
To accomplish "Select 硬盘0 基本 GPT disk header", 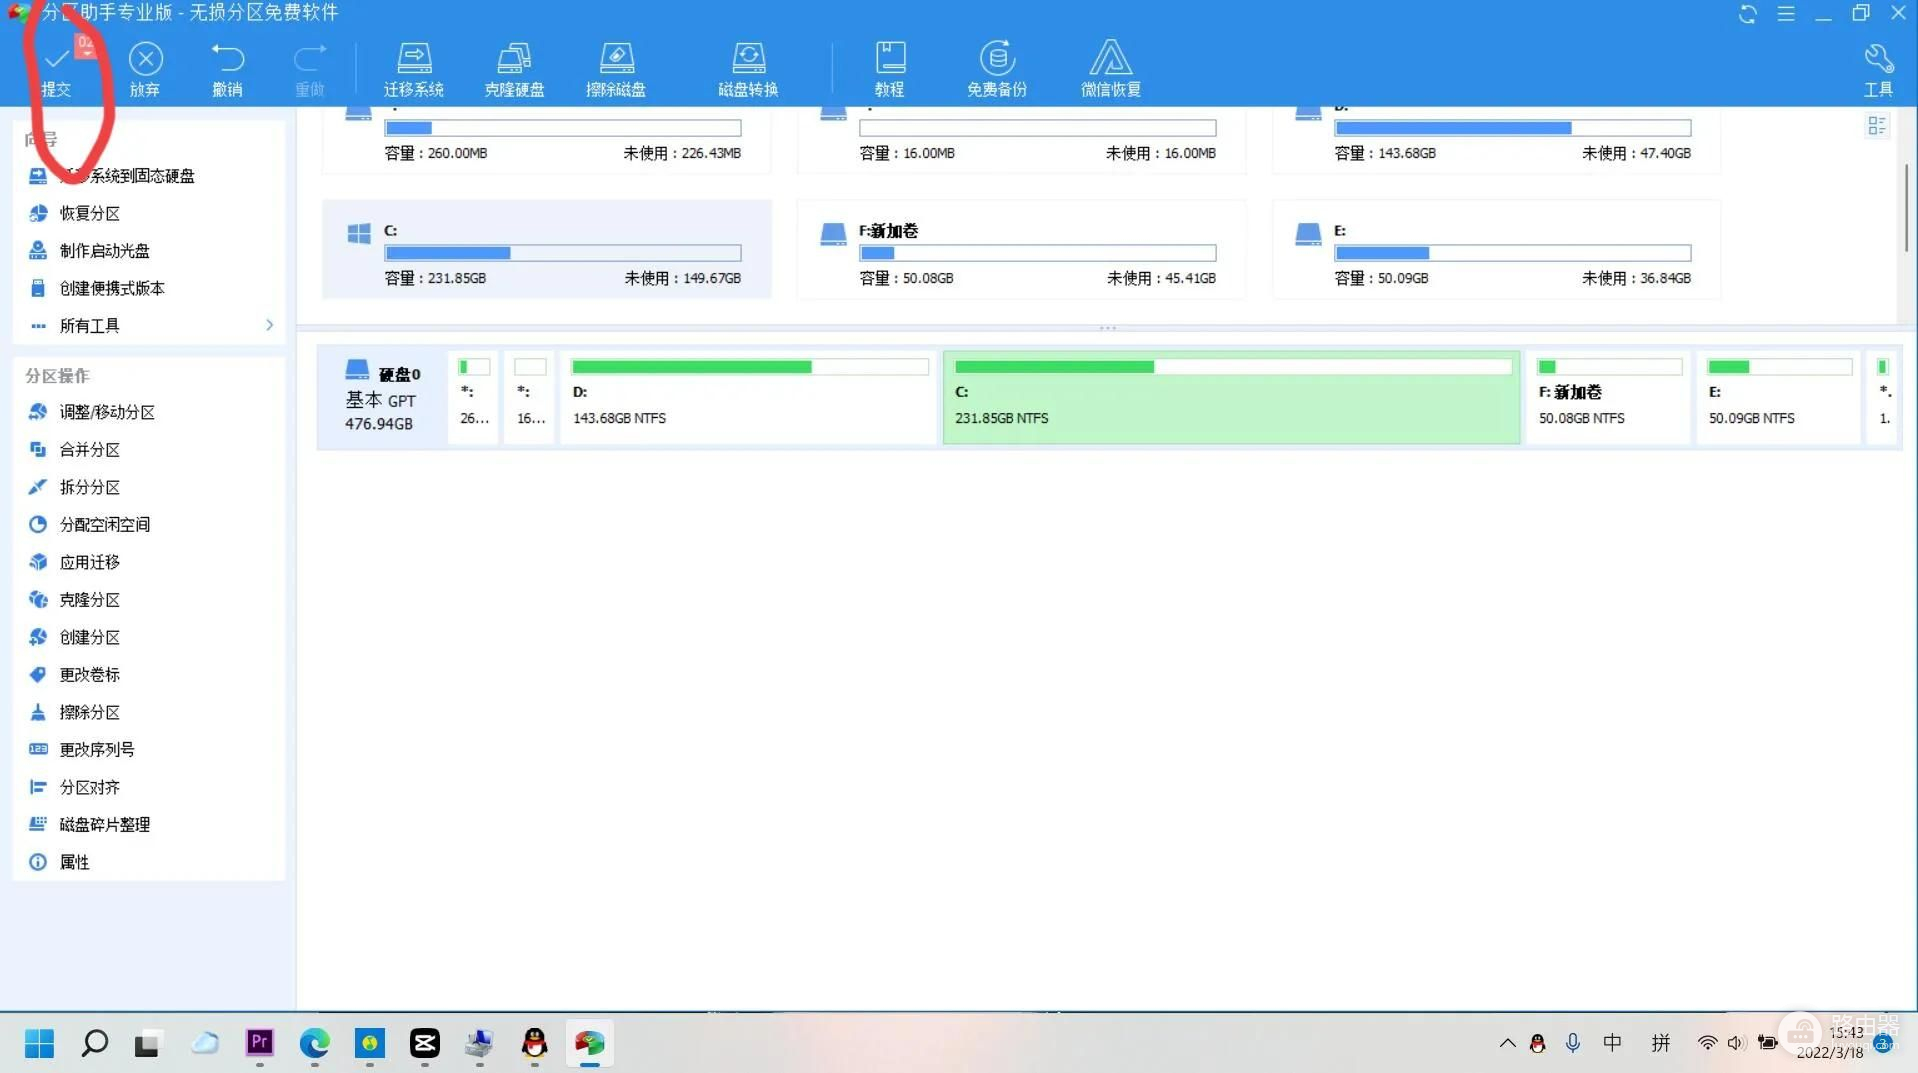I will tap(382, 397).
